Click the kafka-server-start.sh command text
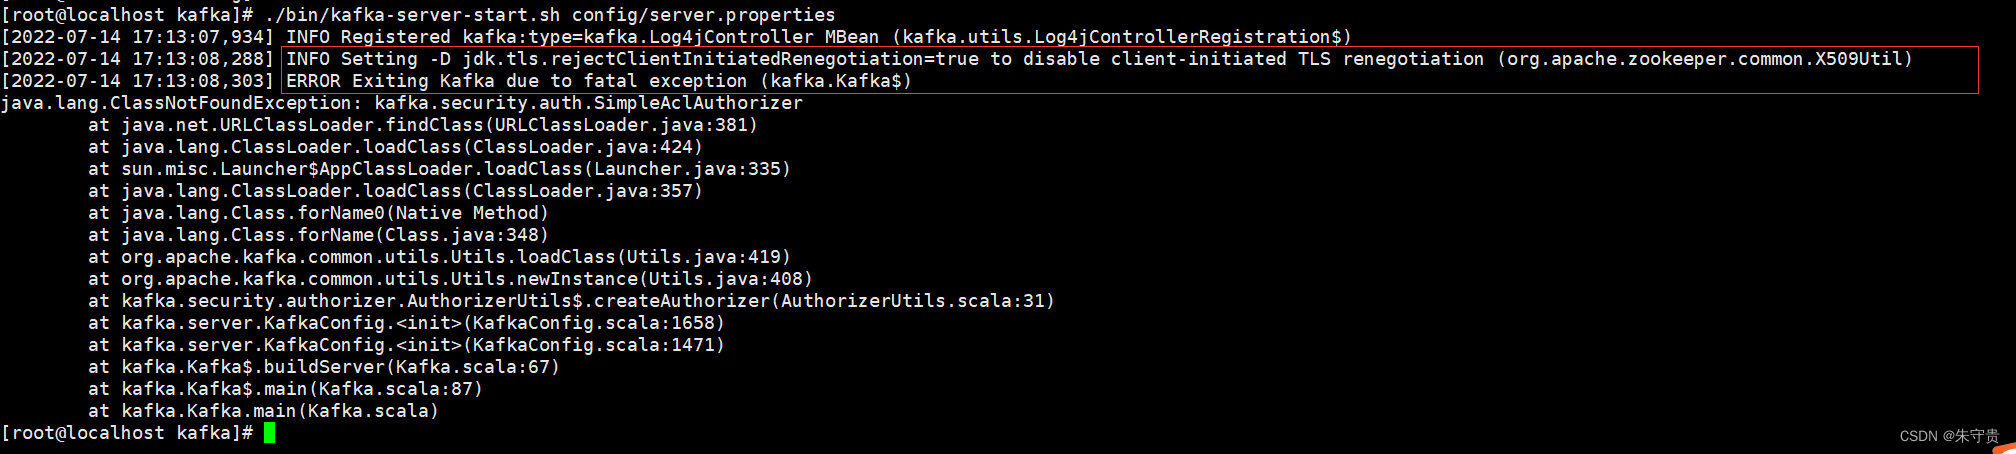Viewport: 2016px width, 454px height. click(412, 15)
